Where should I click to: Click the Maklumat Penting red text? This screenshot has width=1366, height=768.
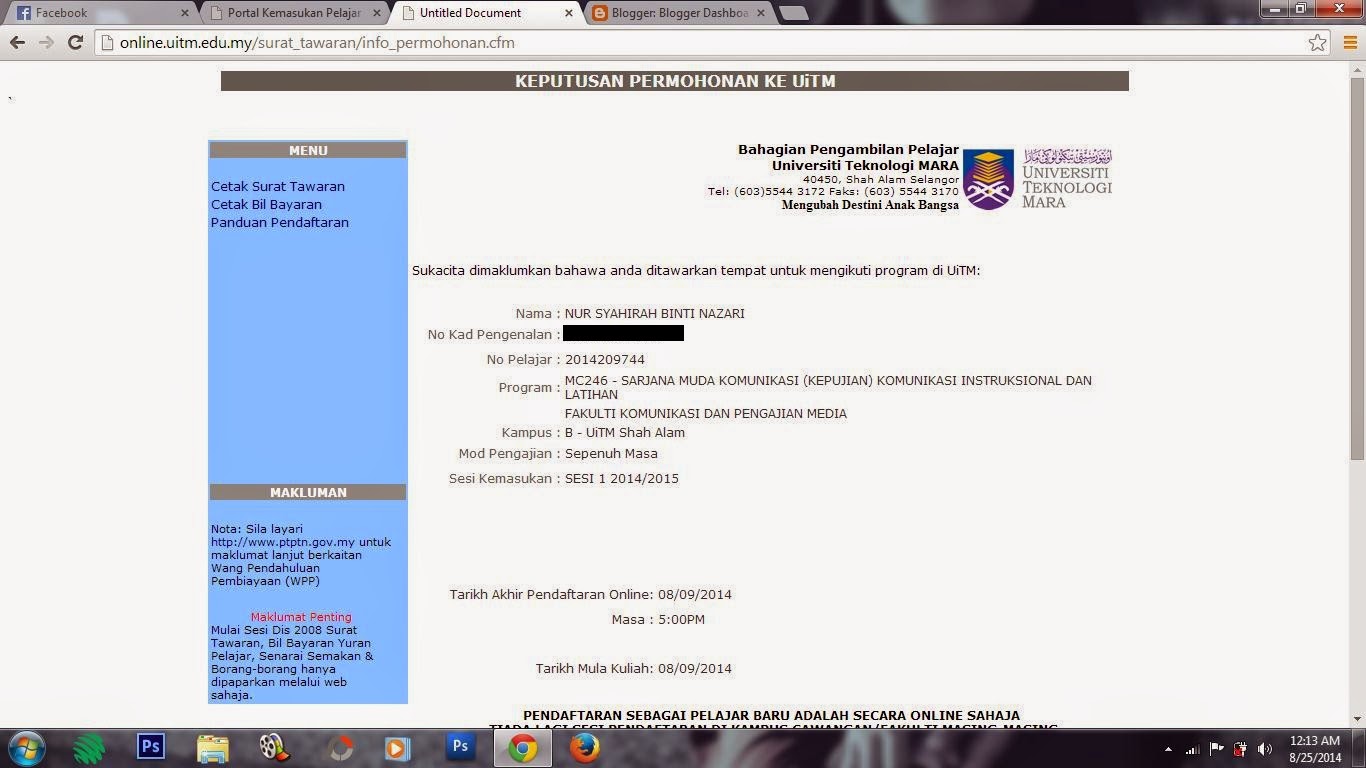tap(301, 617)
